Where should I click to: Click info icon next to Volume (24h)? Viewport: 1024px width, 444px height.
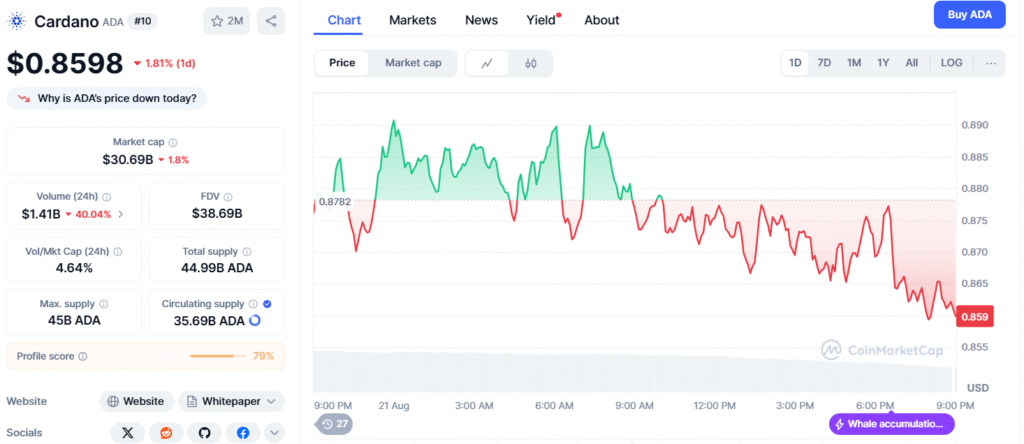(106, 197)
